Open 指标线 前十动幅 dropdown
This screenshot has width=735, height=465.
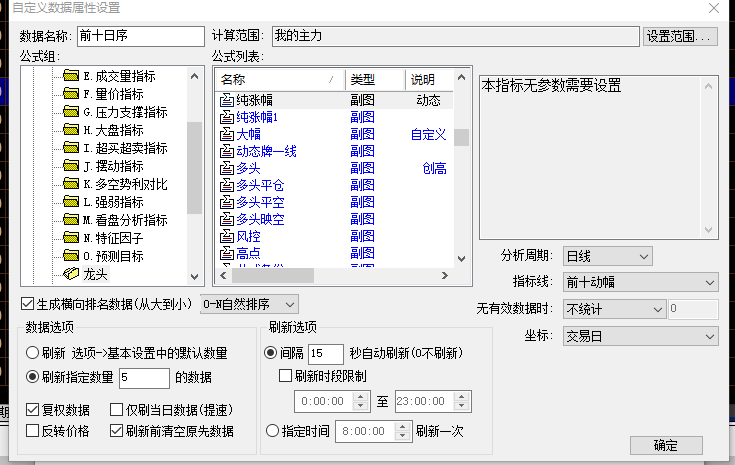point(640,282)
